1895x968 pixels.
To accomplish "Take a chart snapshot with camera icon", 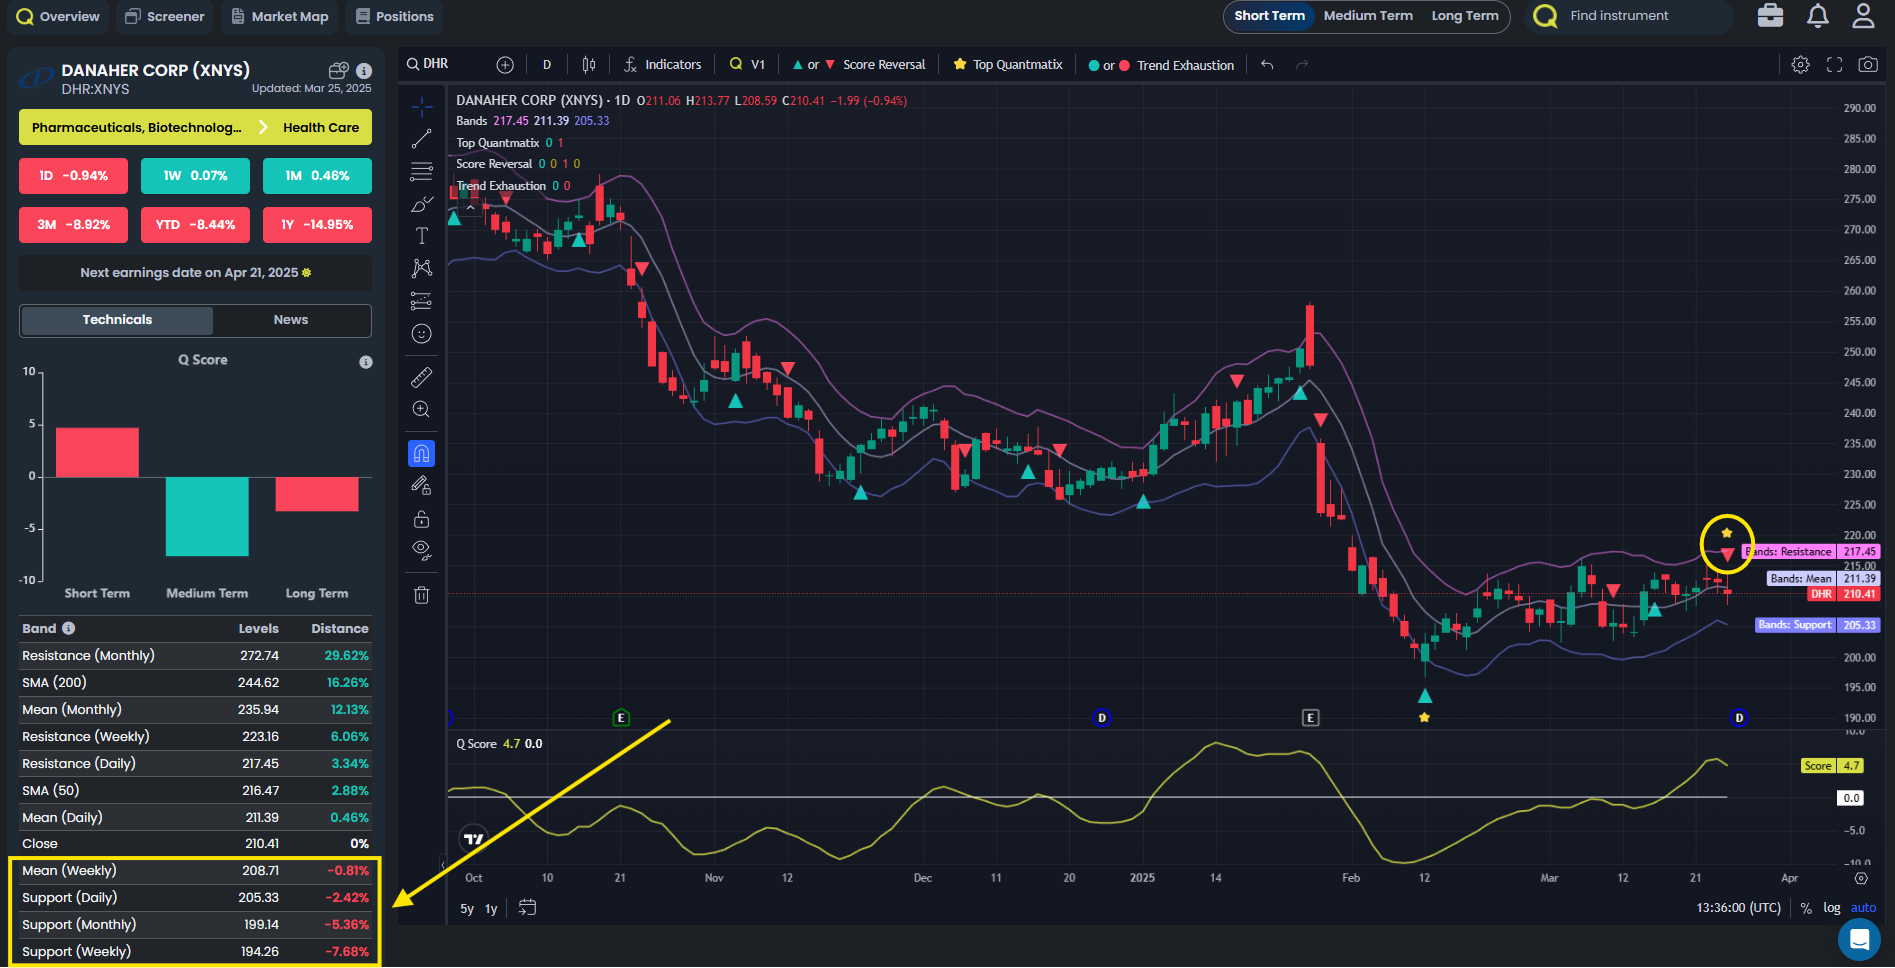I will tap(1868, 64).
